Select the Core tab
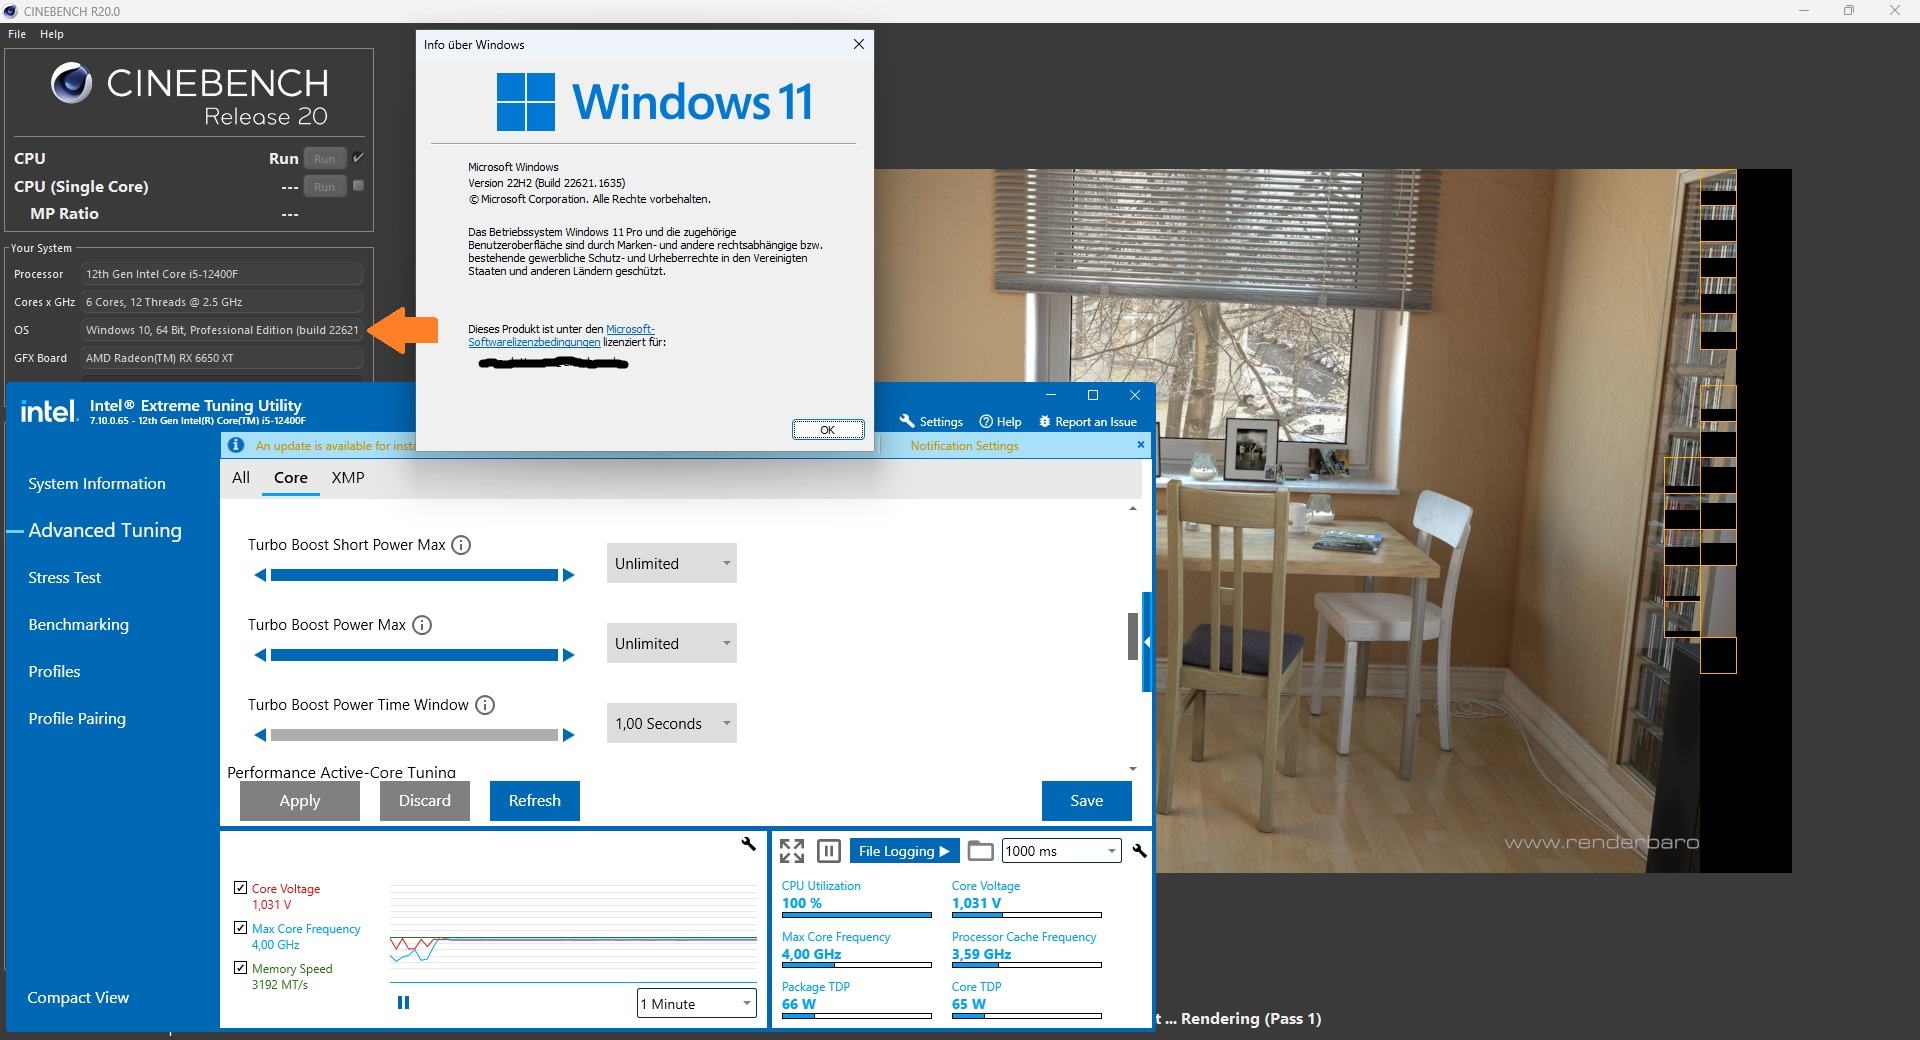1920x1040 pixels. coord(291,477)
